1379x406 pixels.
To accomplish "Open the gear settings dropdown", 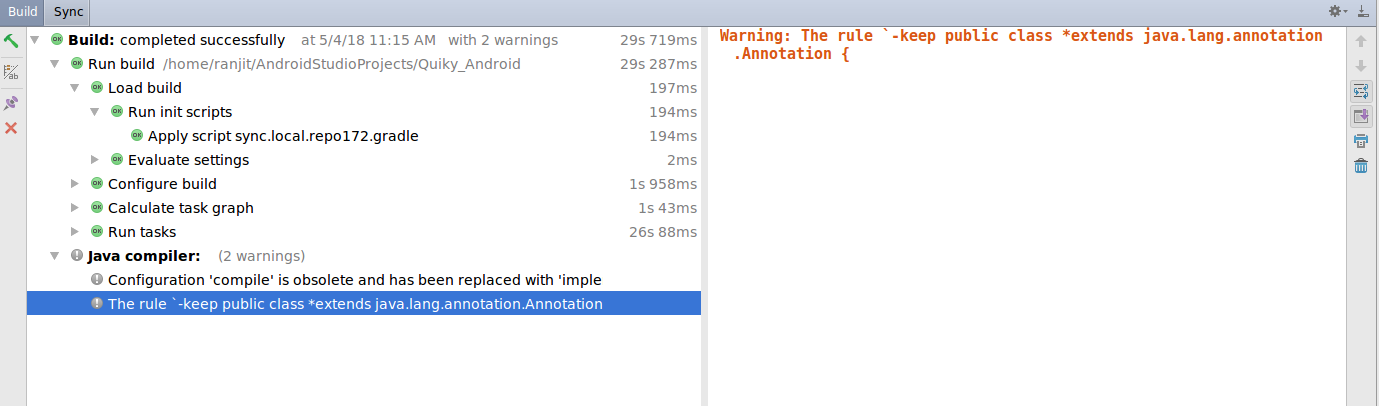I will (x=1338, y=11).
